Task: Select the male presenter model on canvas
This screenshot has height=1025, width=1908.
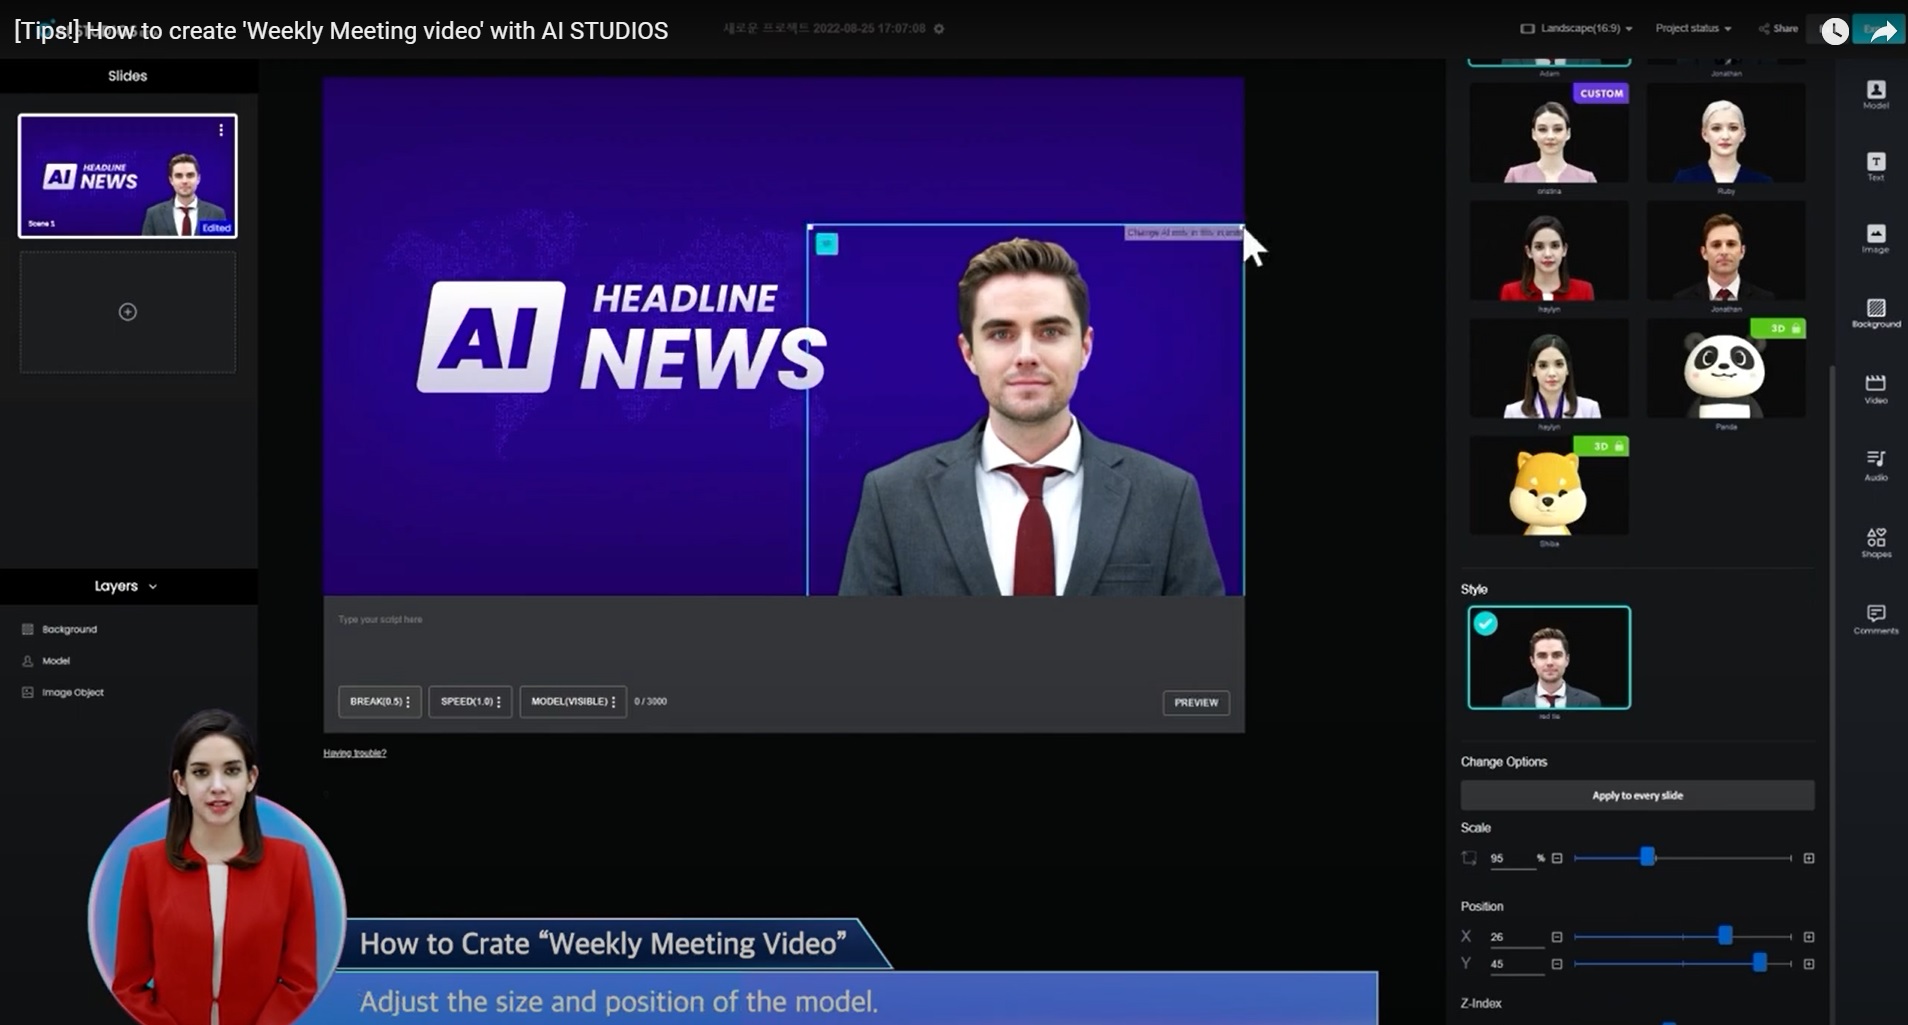Action: tap(1030, 415)
